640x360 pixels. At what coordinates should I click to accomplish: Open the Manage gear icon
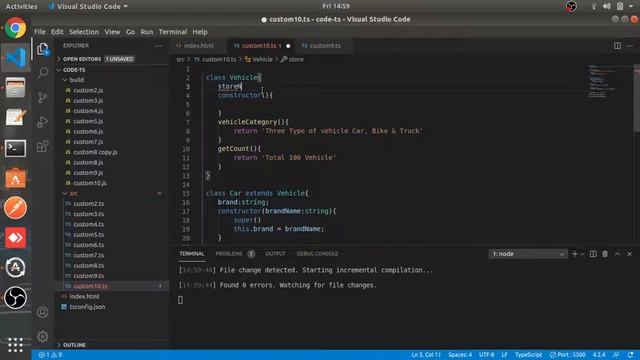[42, 337]
